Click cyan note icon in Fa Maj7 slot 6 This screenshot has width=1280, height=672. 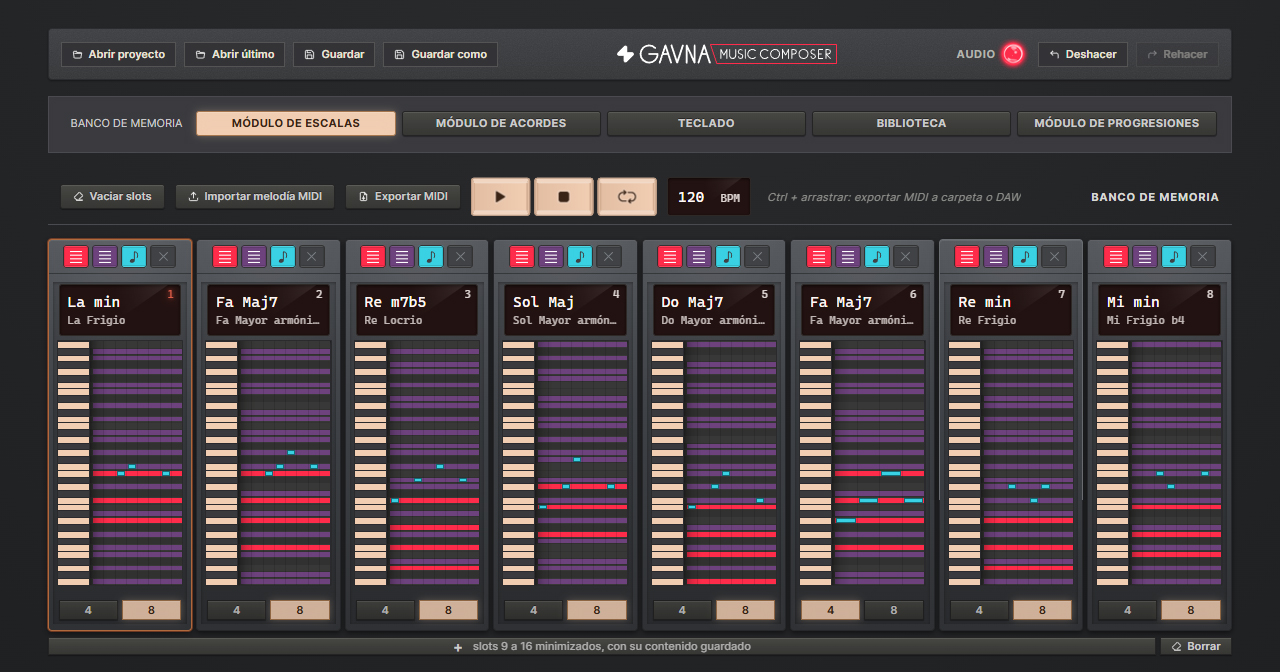877,257
